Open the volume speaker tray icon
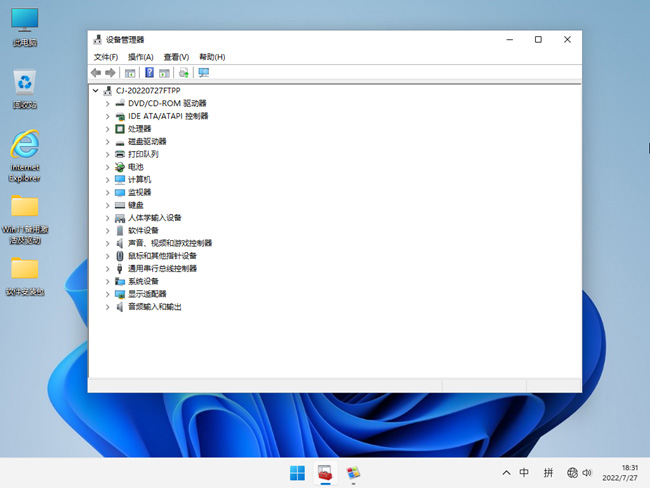The image size is (650, 488). click(x=587, y=473)
